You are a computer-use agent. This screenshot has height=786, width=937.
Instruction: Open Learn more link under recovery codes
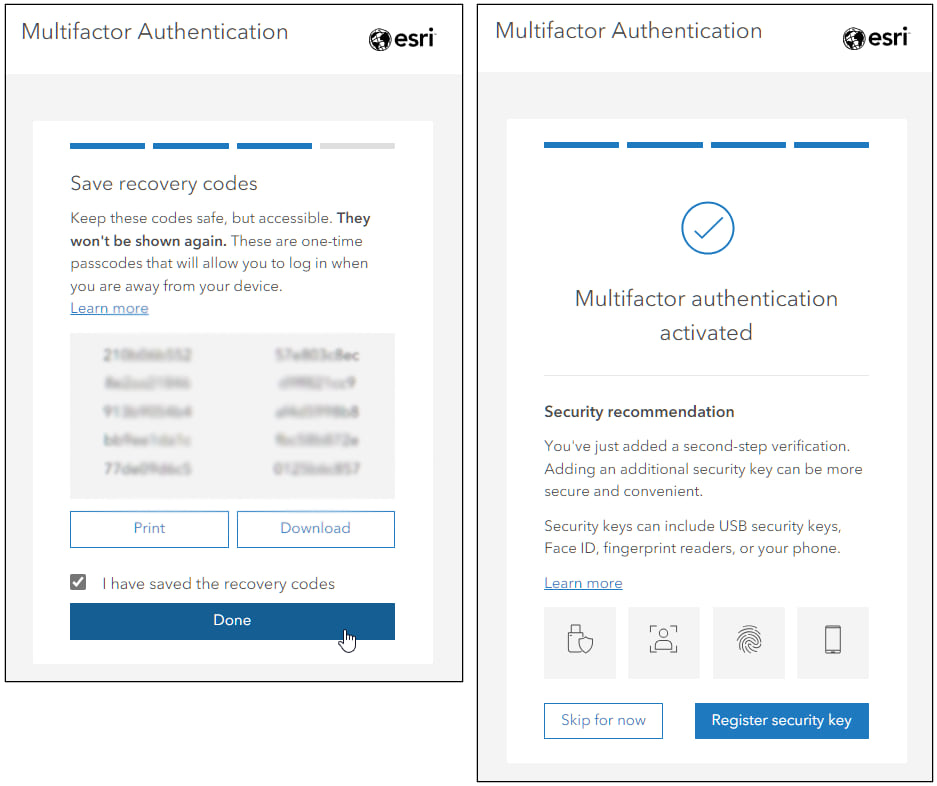point(109,308)
